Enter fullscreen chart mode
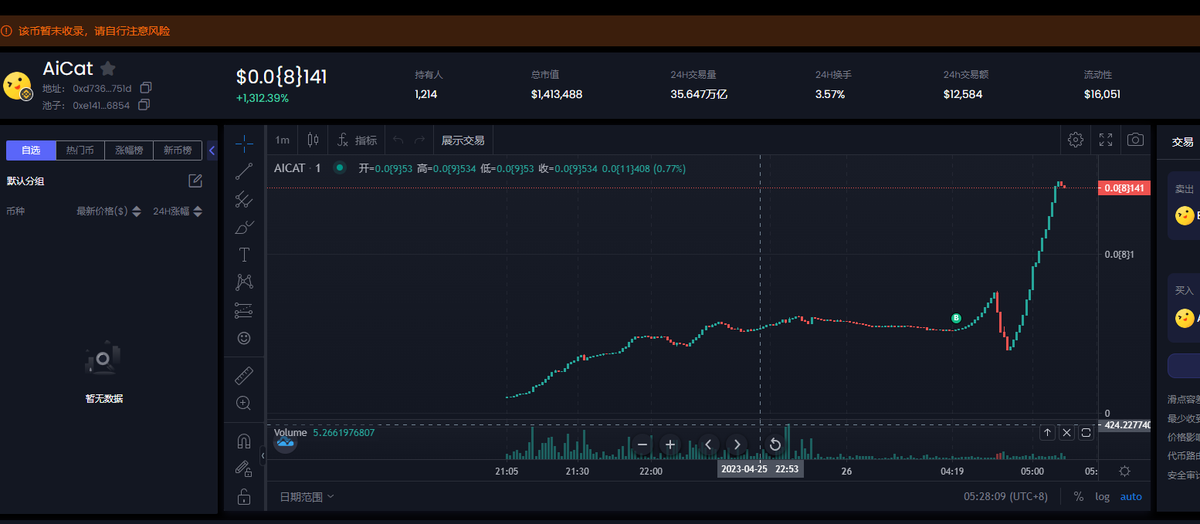Image resolution: width=1200 pixels, height=524 pixels. tap(1106, 140)
